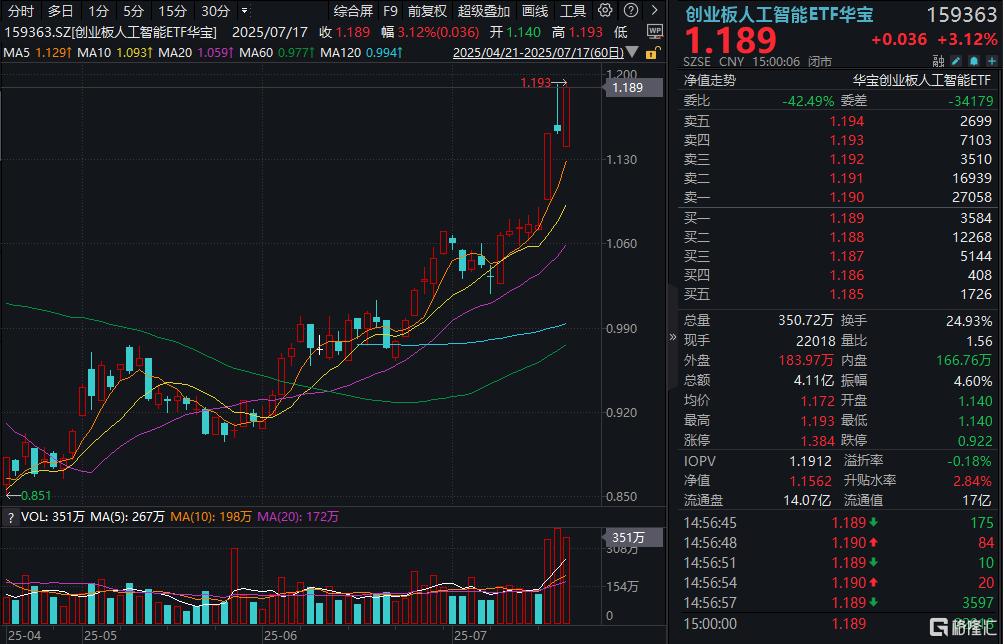
Task: Switch to 分时 intraday chart tab
Action: [21, 11]
